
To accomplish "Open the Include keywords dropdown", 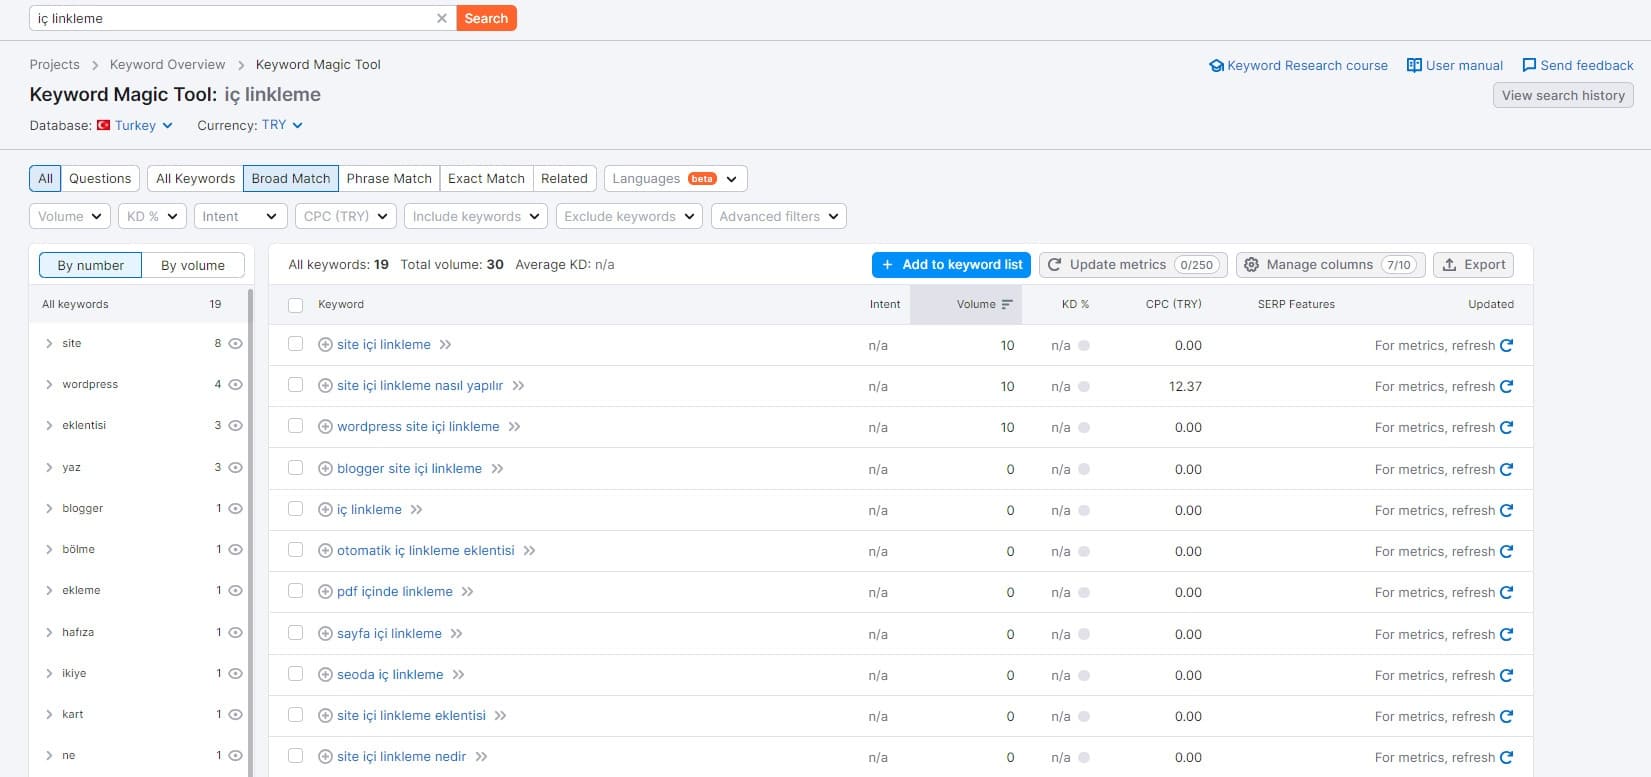I will pos(476,216).
